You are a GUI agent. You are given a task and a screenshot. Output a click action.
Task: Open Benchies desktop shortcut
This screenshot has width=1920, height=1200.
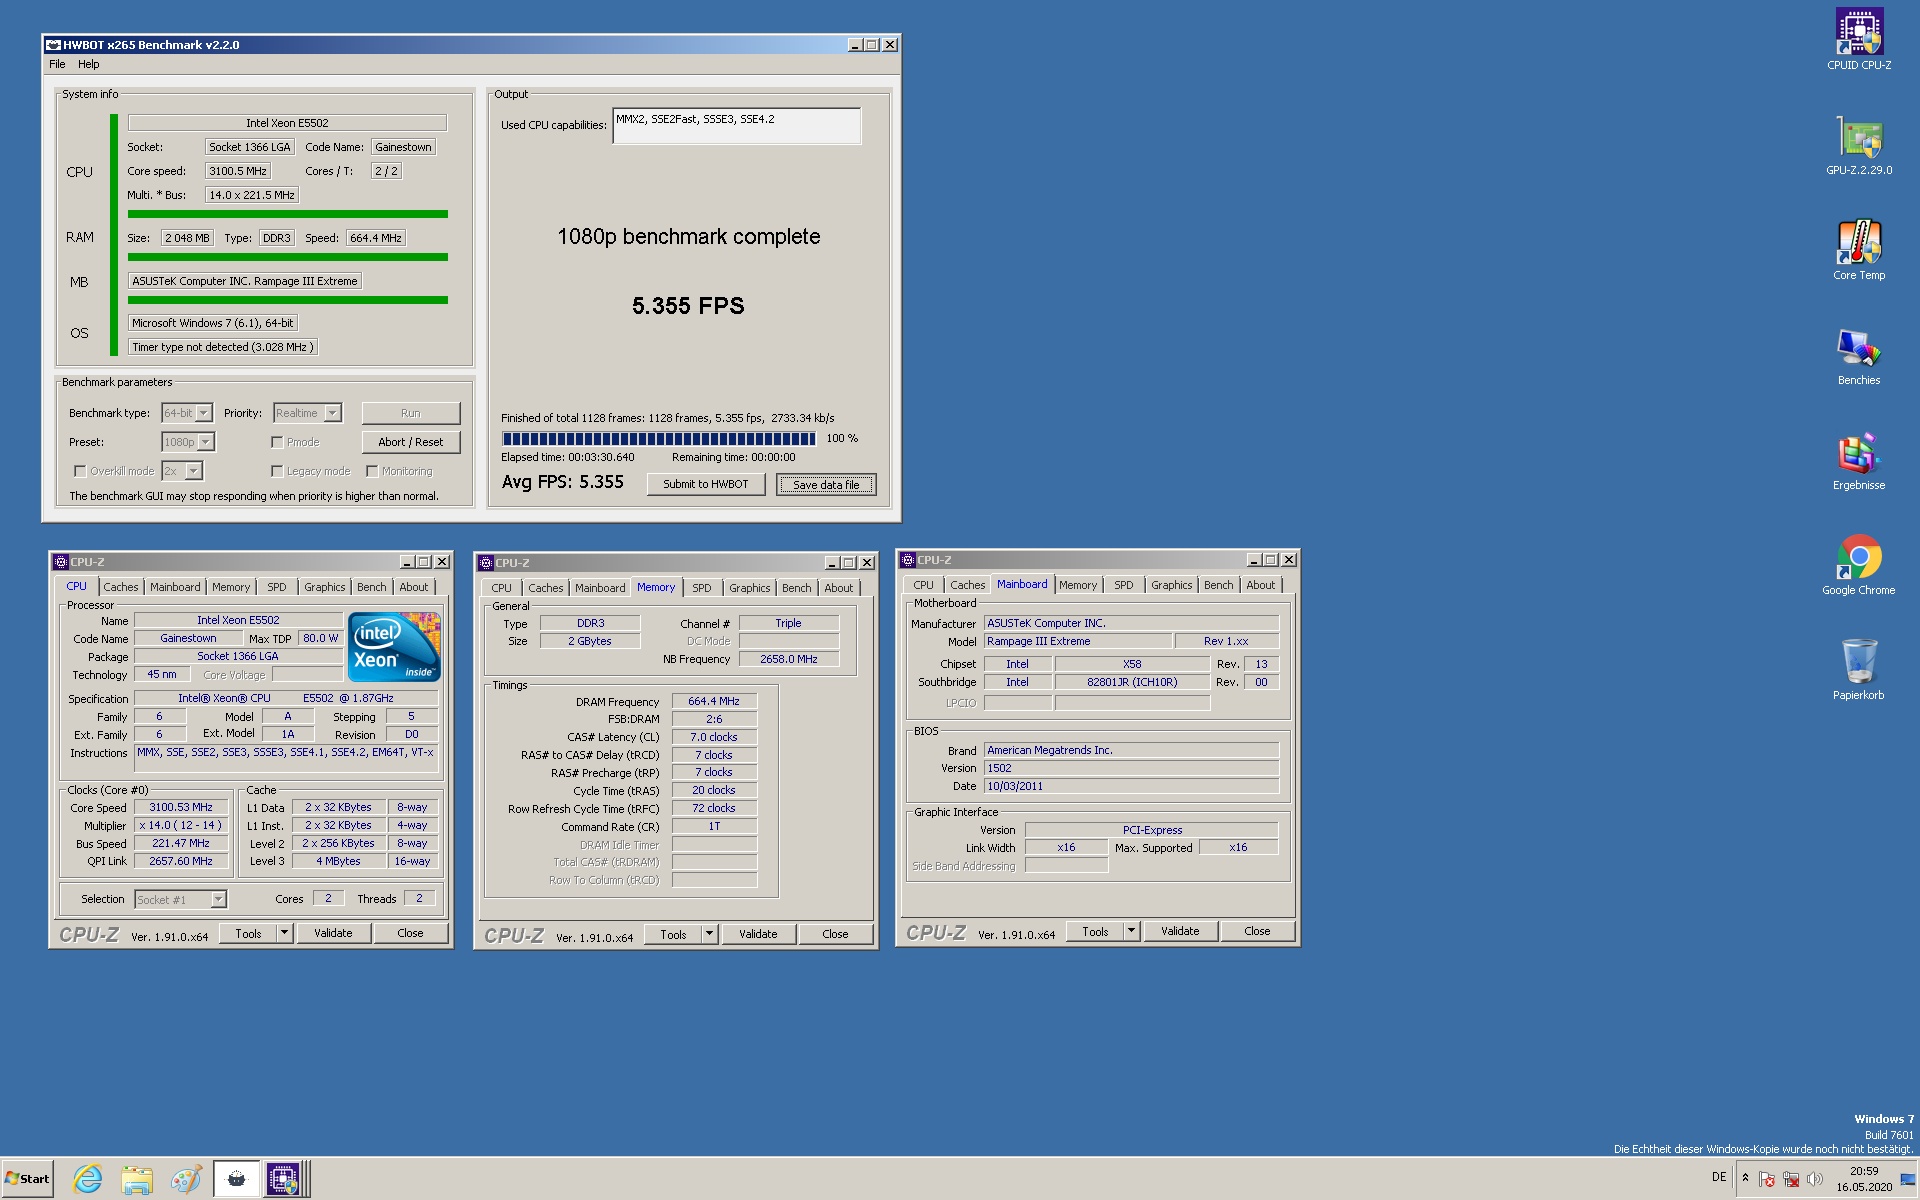tap(1858, 356)
